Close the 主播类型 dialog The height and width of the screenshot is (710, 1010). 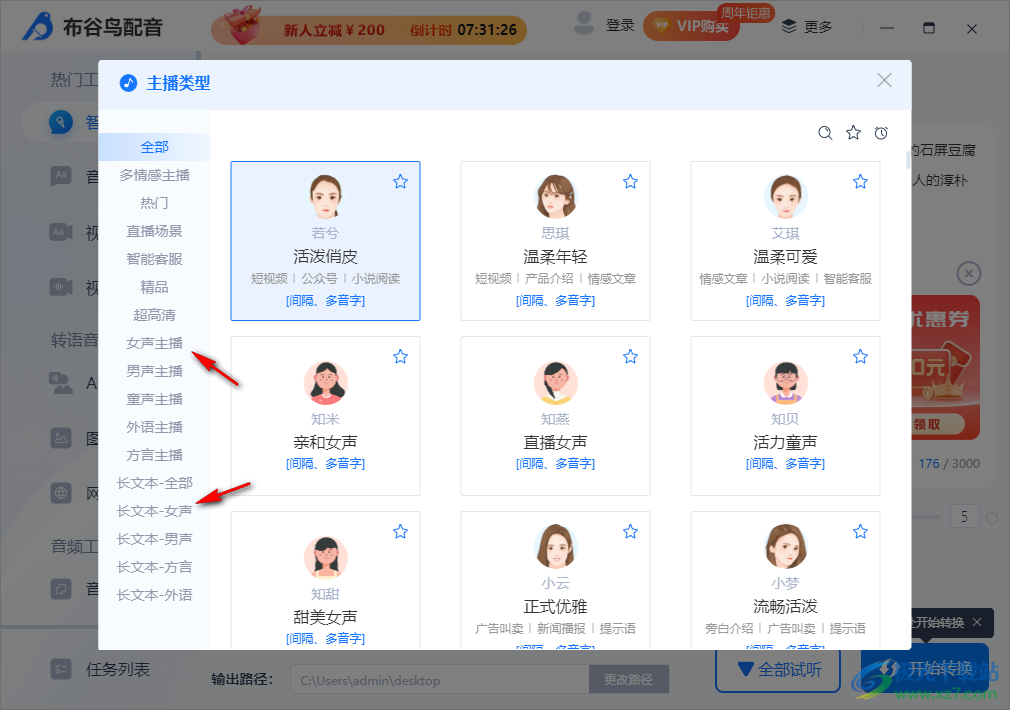tap(884, 81)
